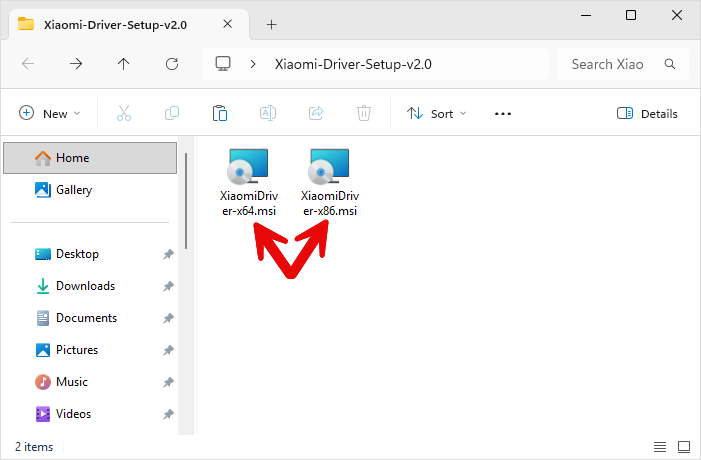
Task: Close the Xiaomi-Driver-Setup-v2.0 tab
Action: pos(228,24)
